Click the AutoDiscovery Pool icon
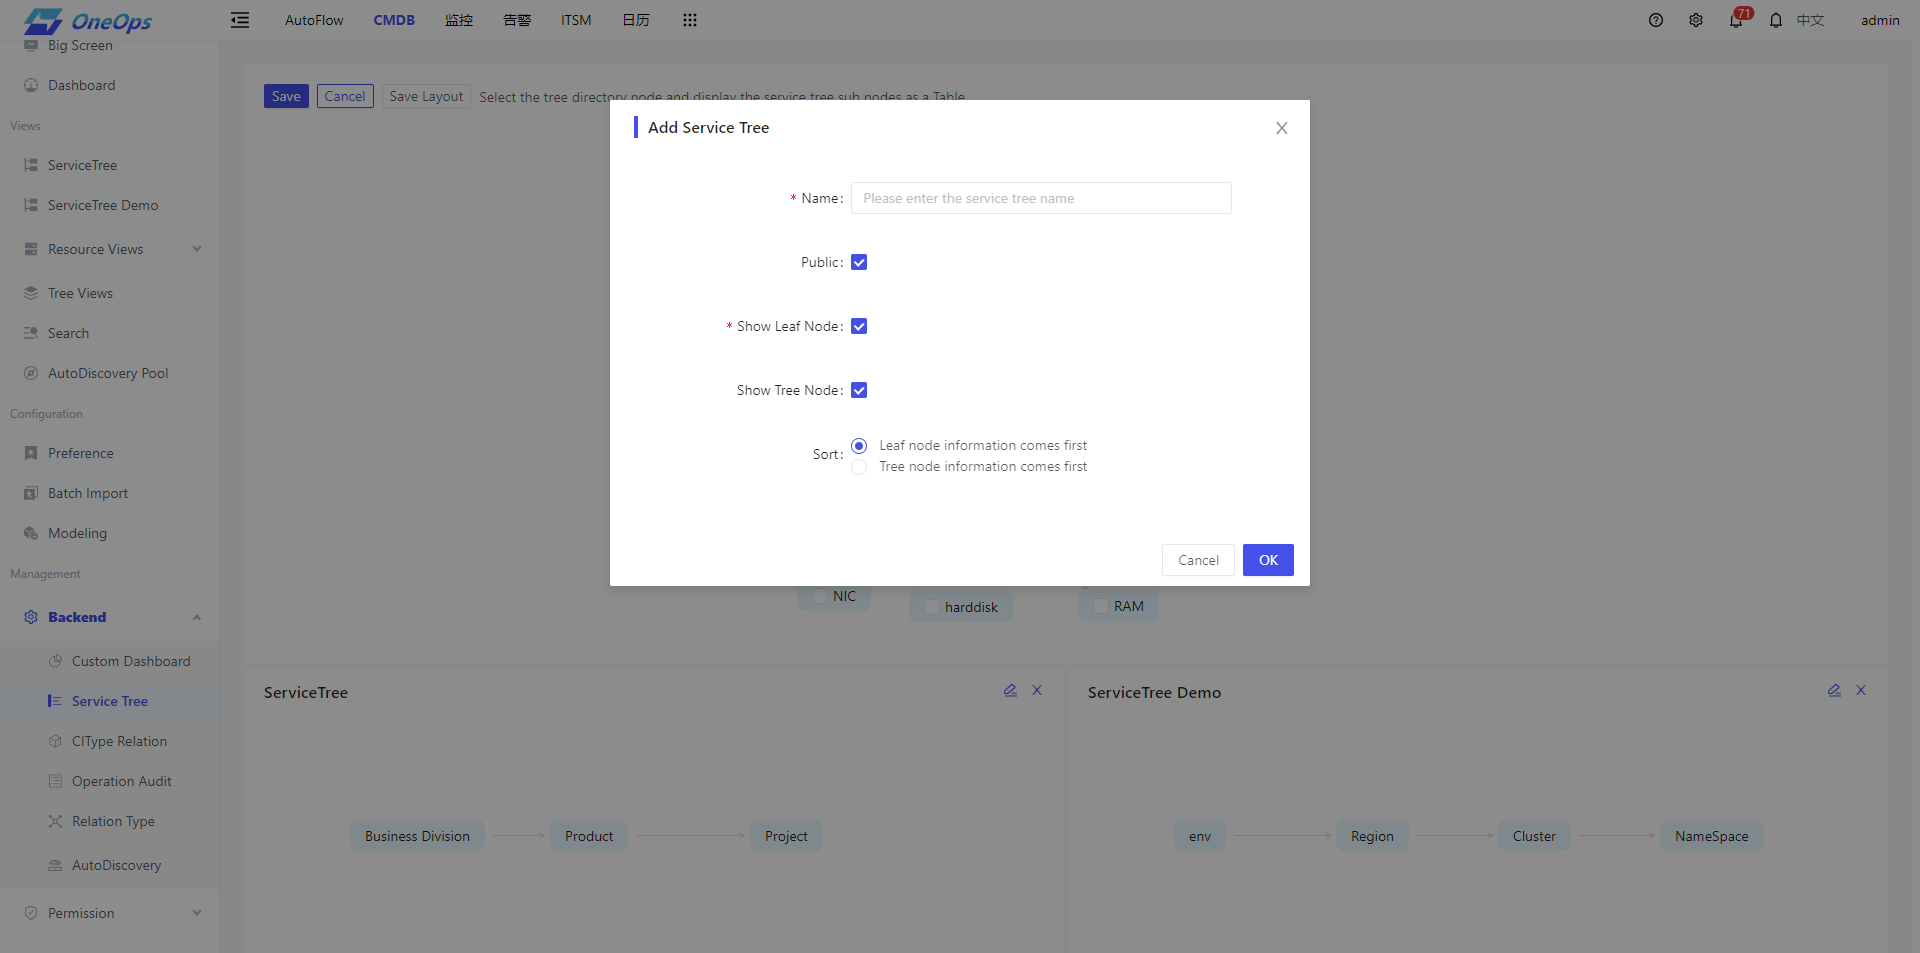Viewport: 1920px width, 953px height. click(31, 373)
